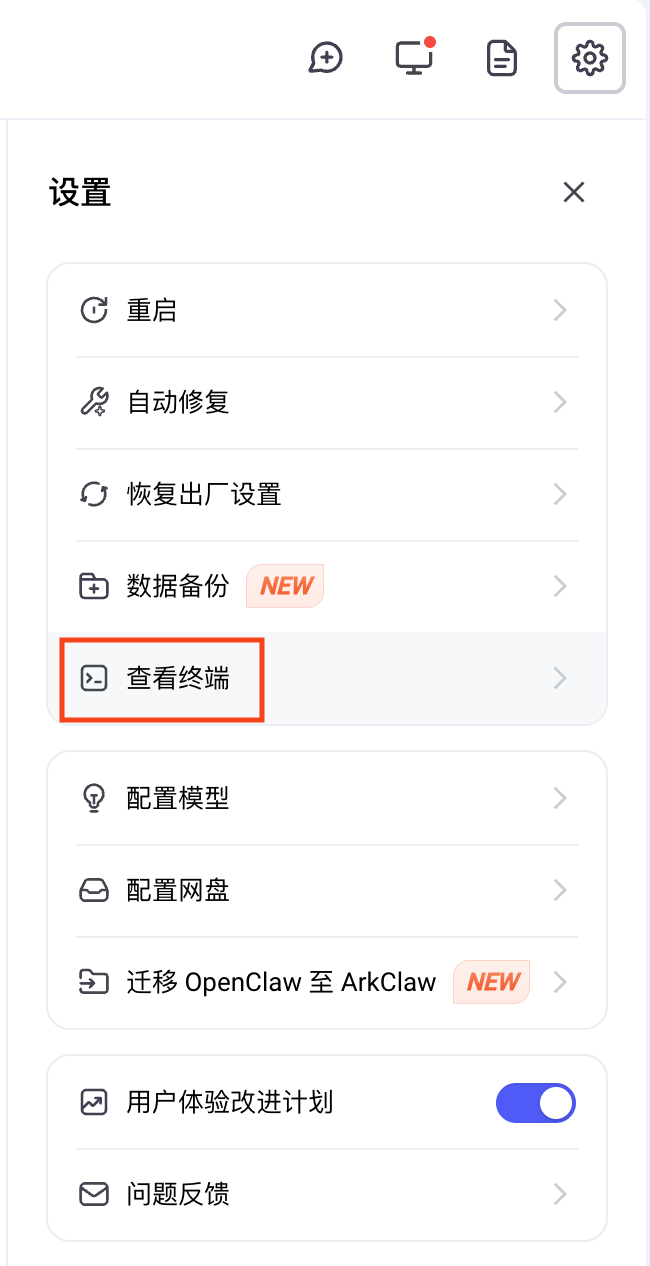Viewport: 650px width, 1266px height.
Task: Click the document icon in top bar
Action: coord(502,58)
